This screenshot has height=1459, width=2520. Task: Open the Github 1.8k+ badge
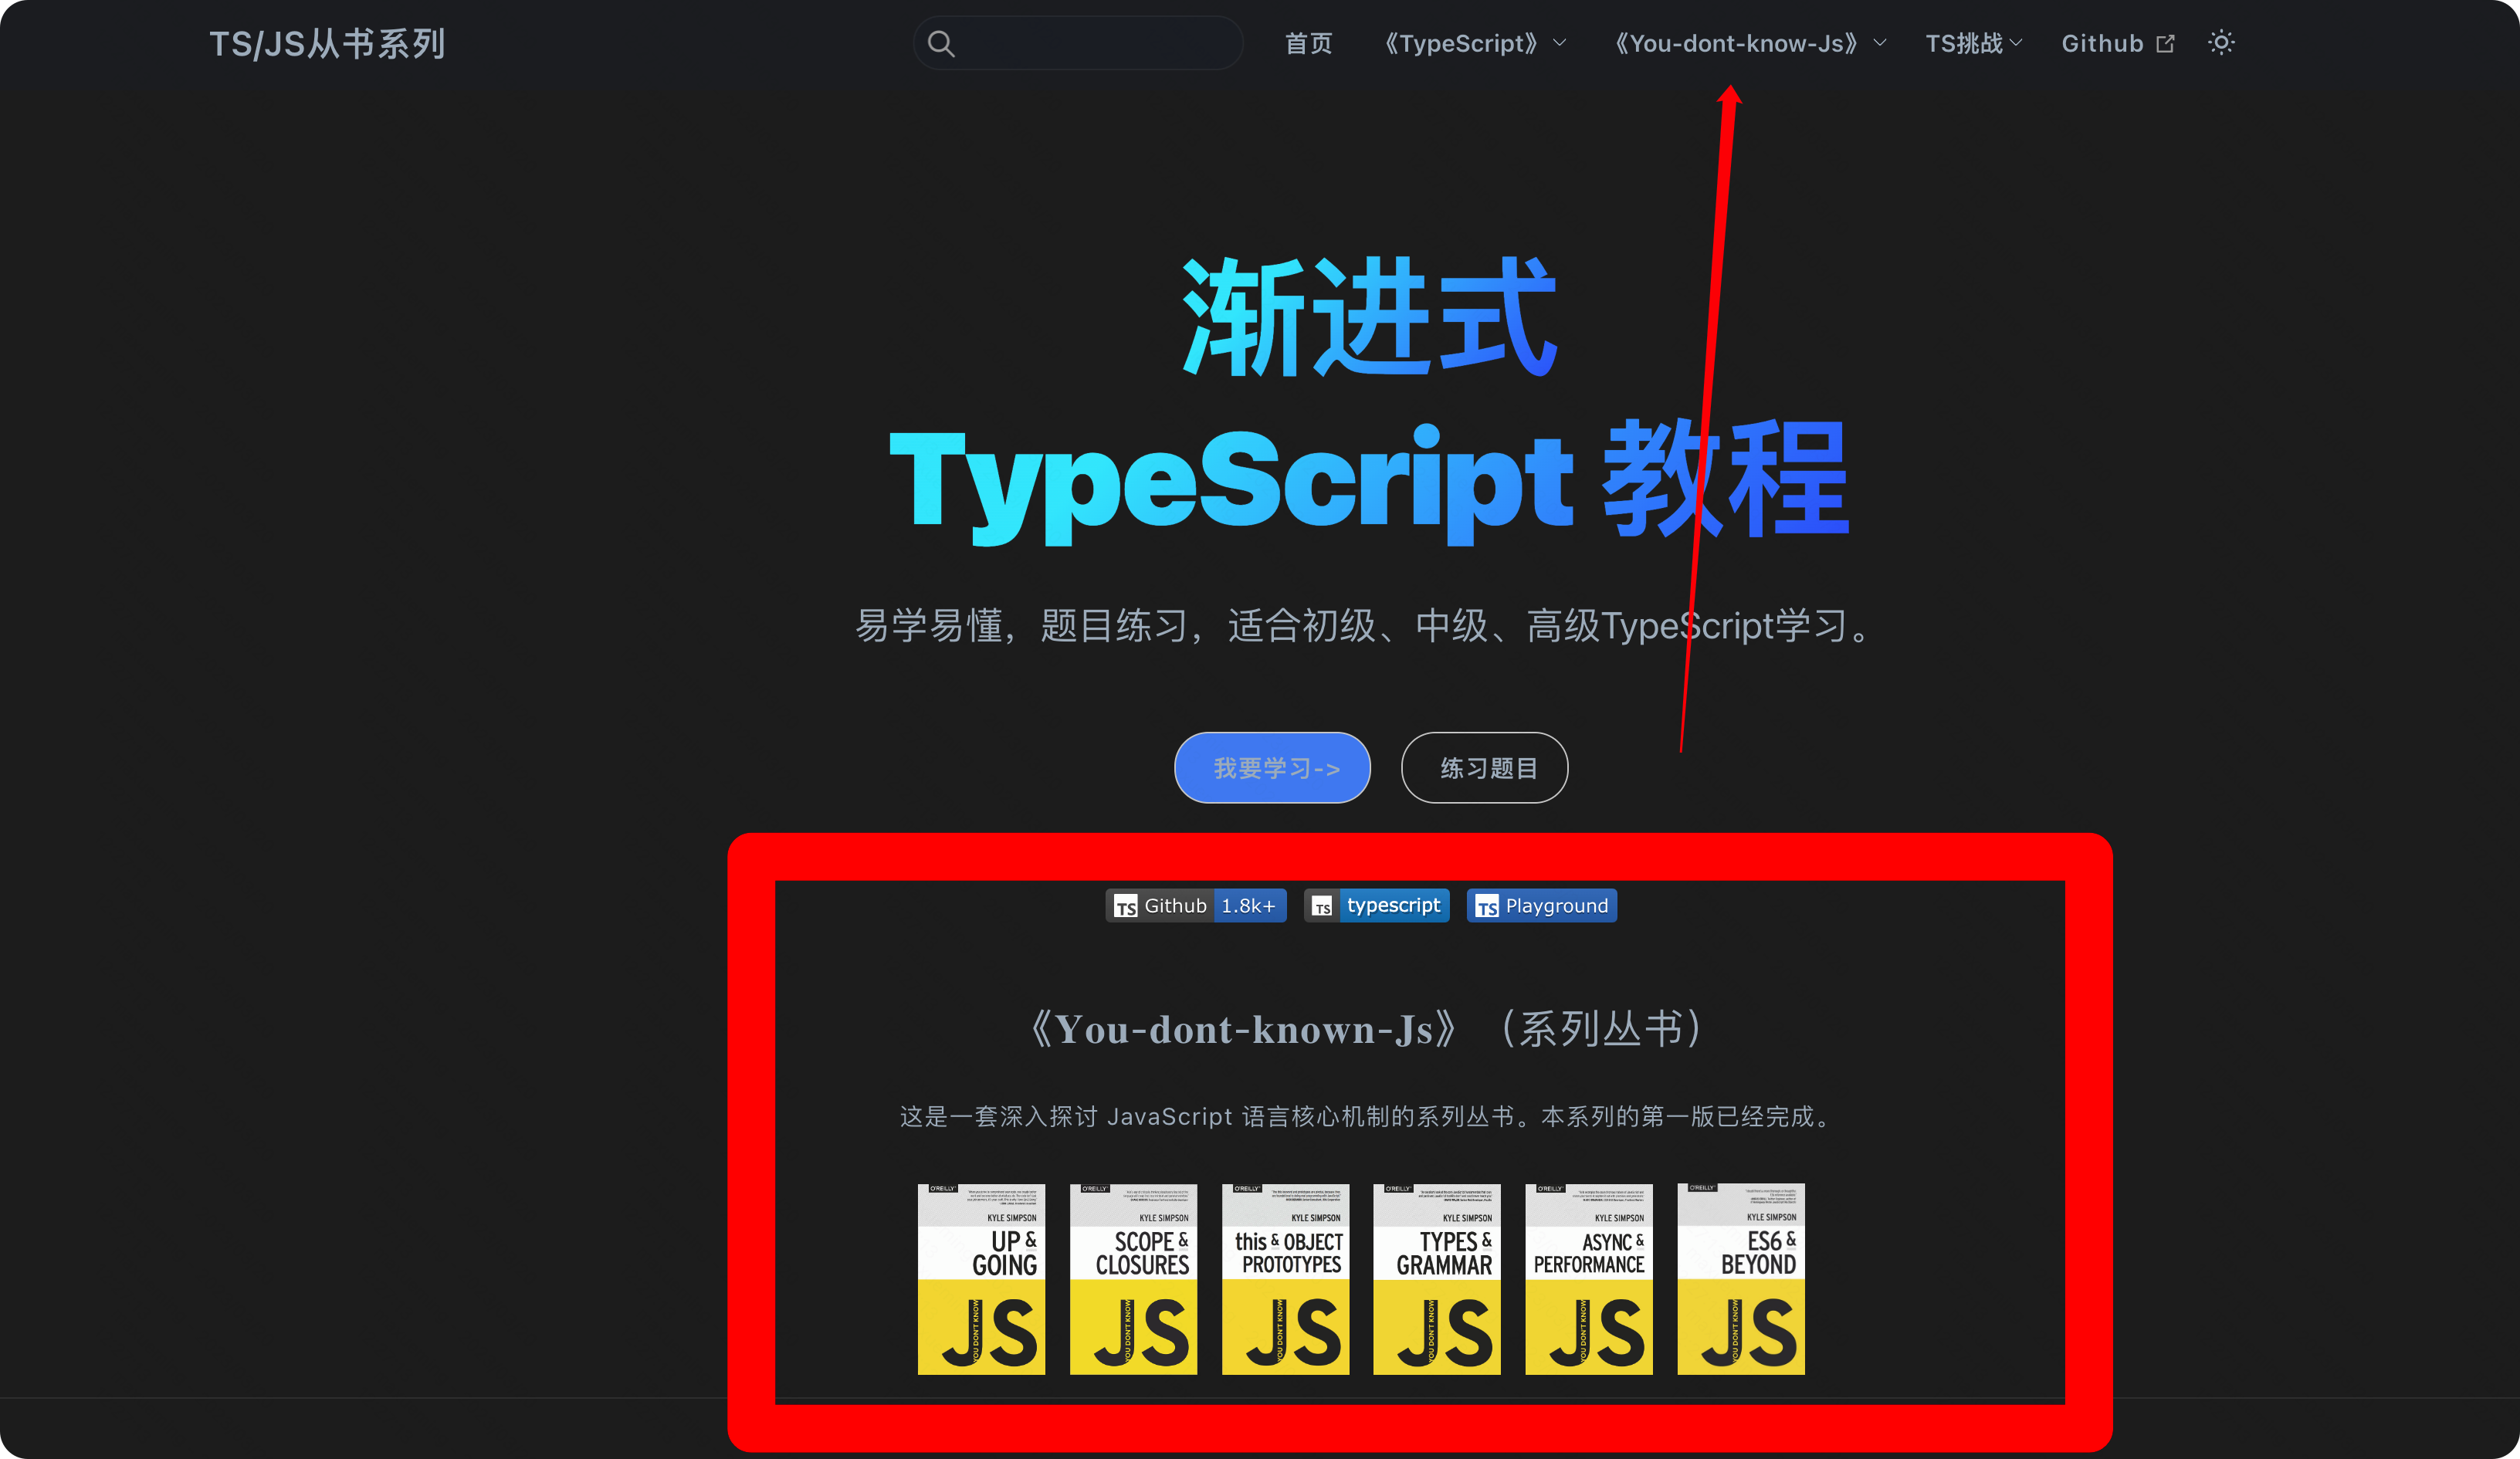coord(1196,905)
